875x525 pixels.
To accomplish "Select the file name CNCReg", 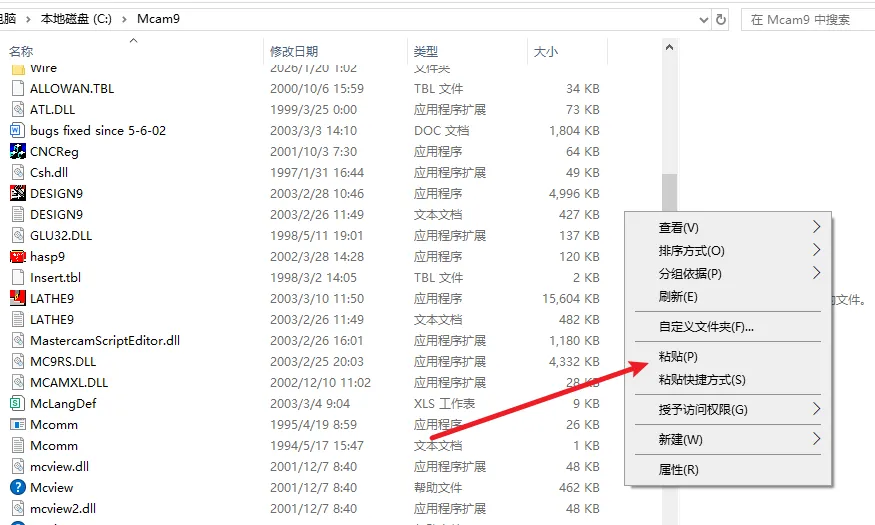I will [54, 152].
